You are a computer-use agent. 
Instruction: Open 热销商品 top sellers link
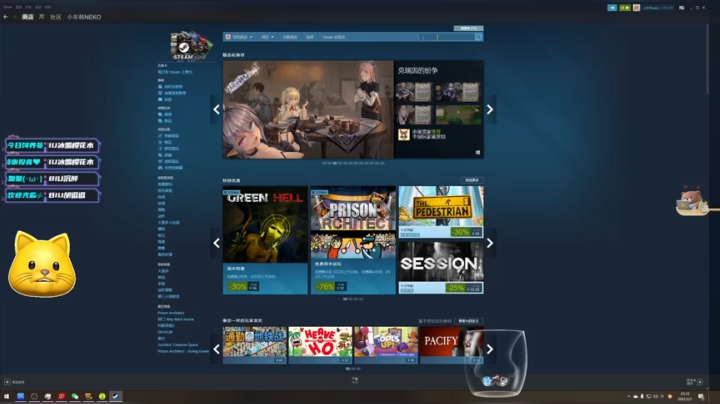pos(172,136)
